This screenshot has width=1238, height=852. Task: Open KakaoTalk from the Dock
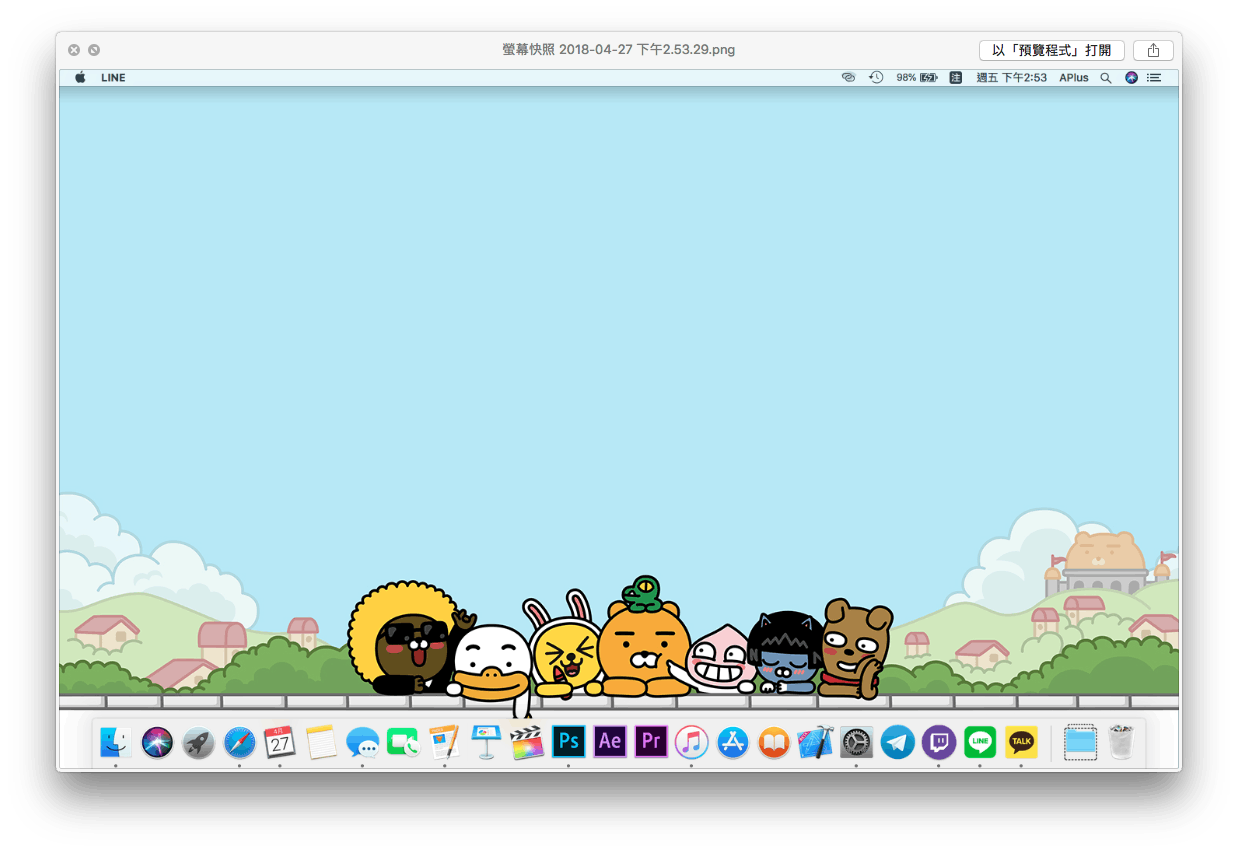tap(1021, 742)
